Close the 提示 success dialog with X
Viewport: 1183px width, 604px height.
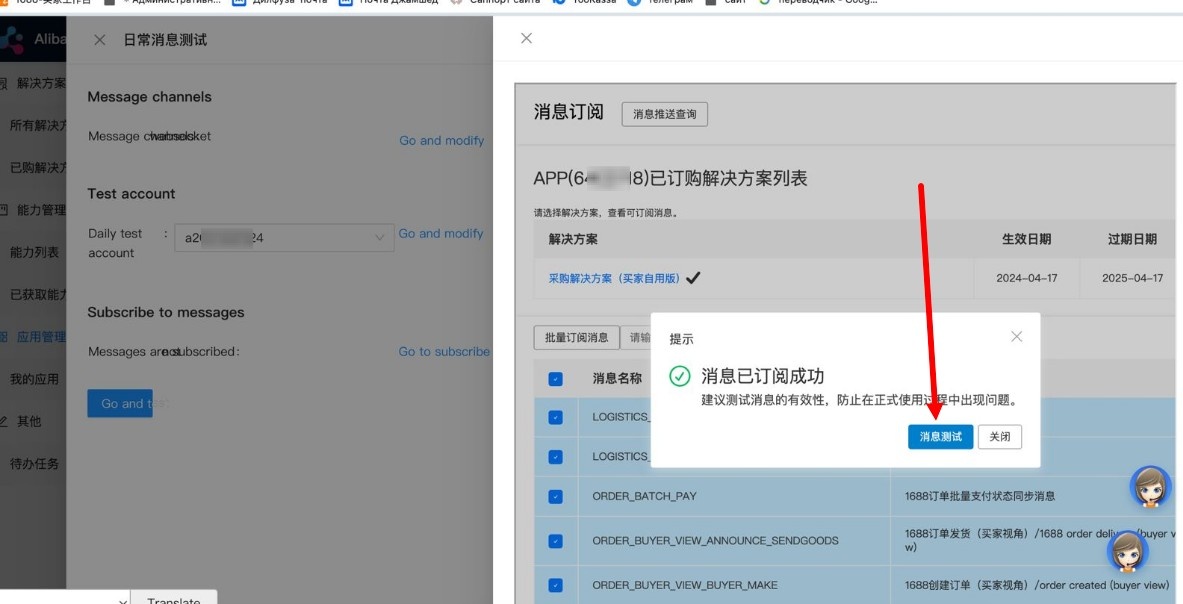[x=1016, y=337]
